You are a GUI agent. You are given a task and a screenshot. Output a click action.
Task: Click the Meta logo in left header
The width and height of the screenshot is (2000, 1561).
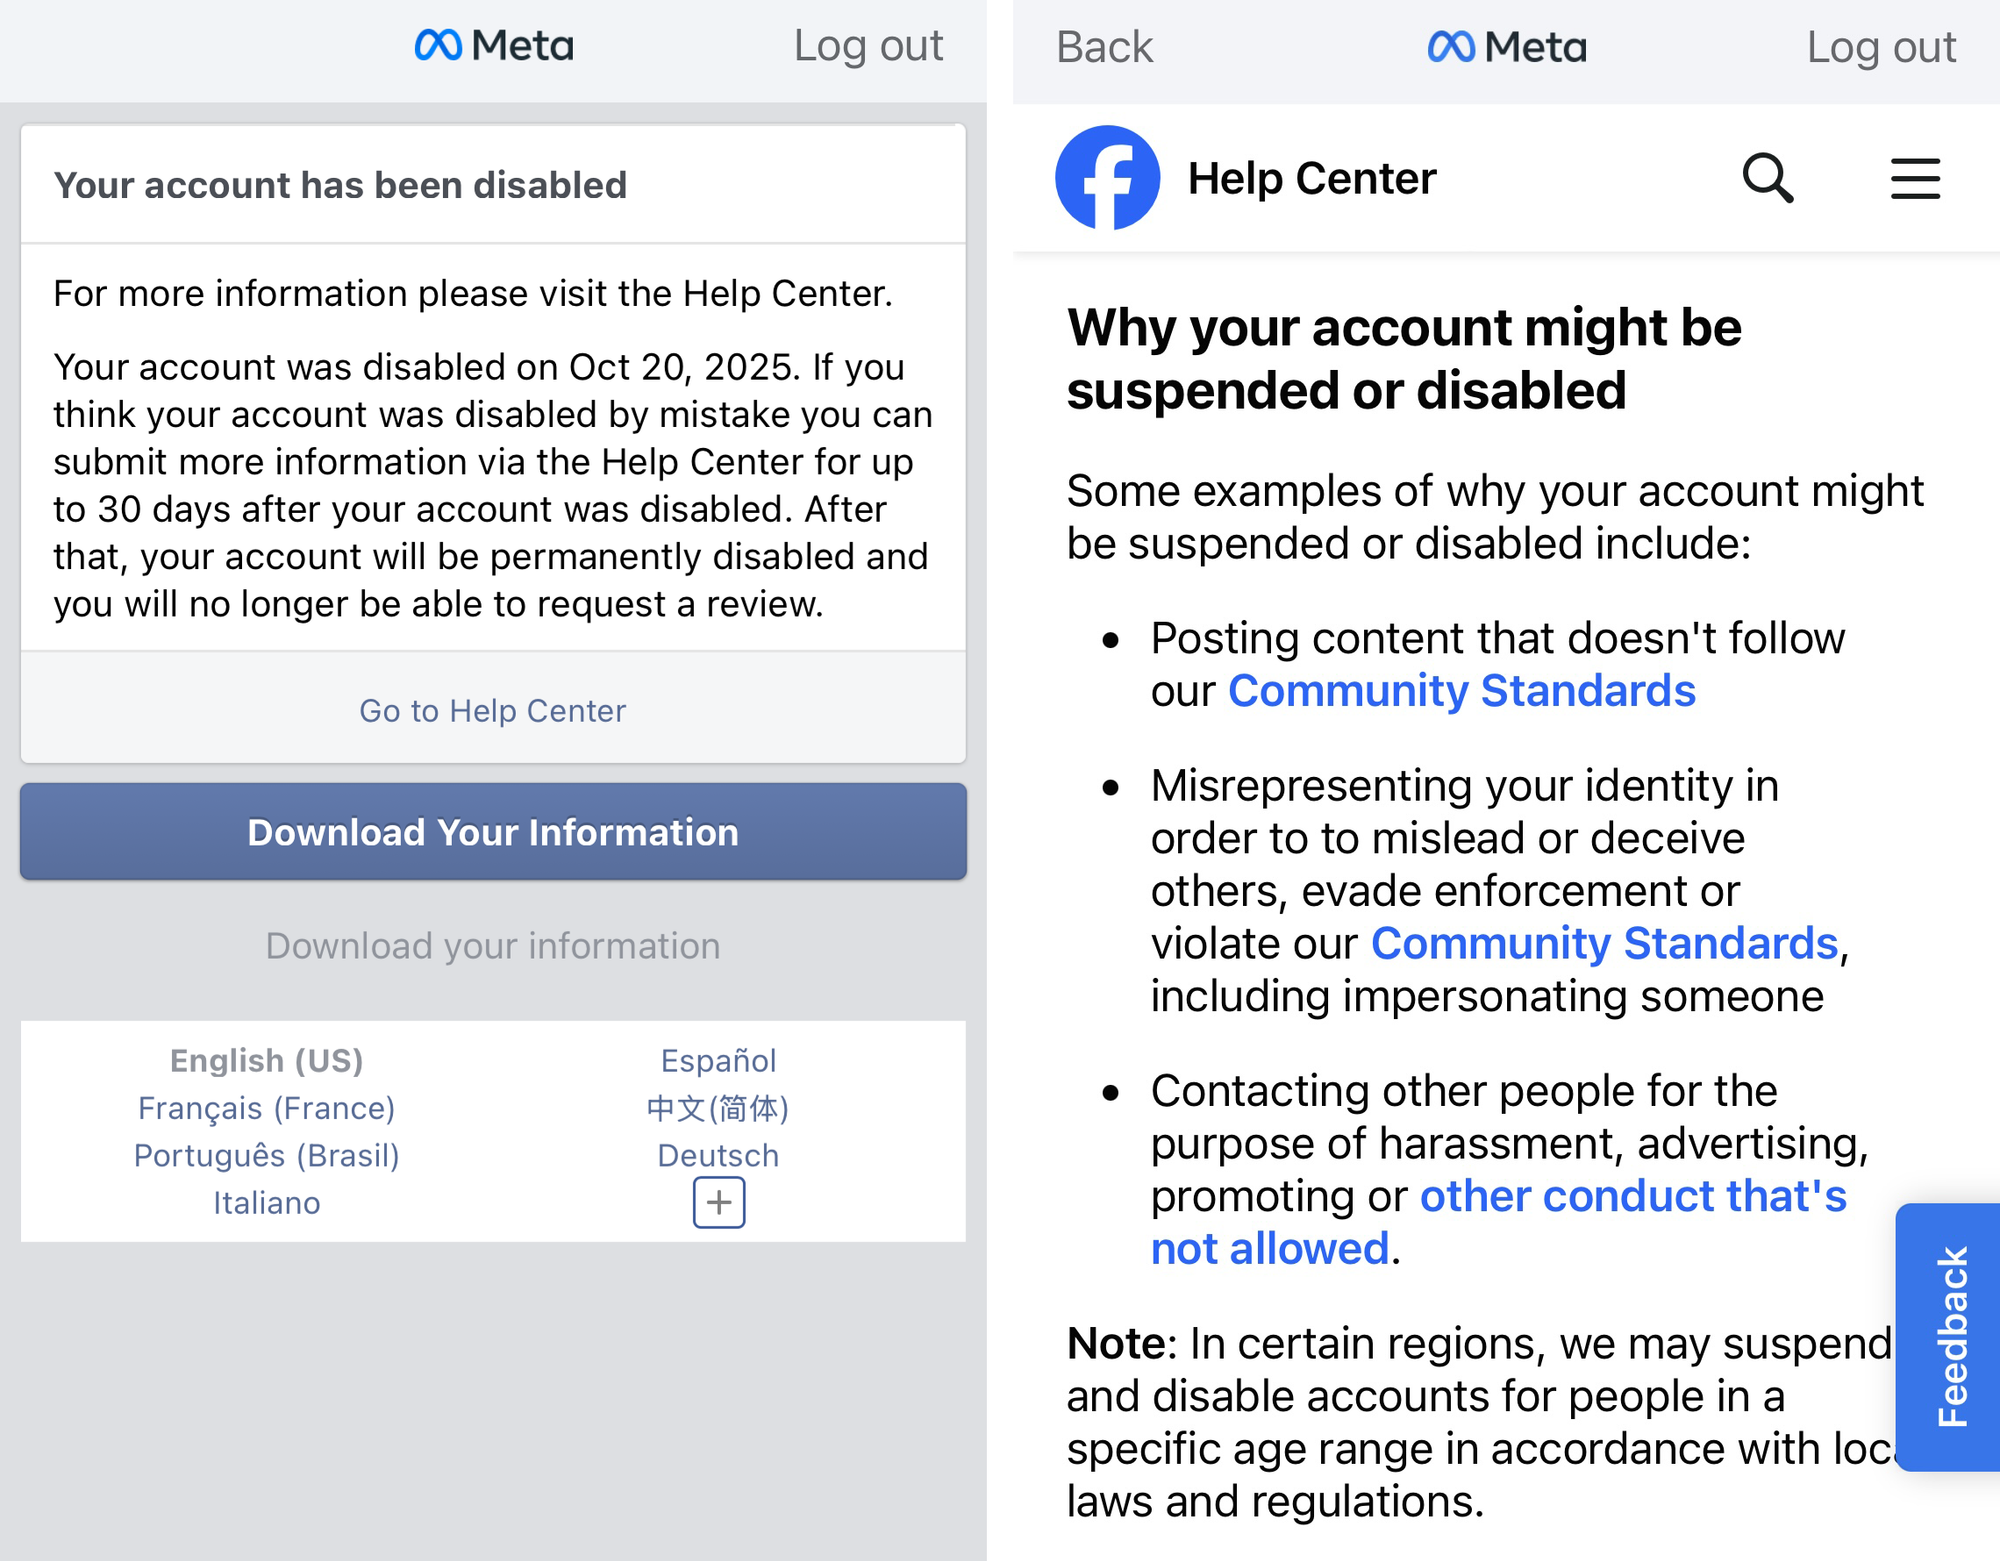tap(494, 46)
